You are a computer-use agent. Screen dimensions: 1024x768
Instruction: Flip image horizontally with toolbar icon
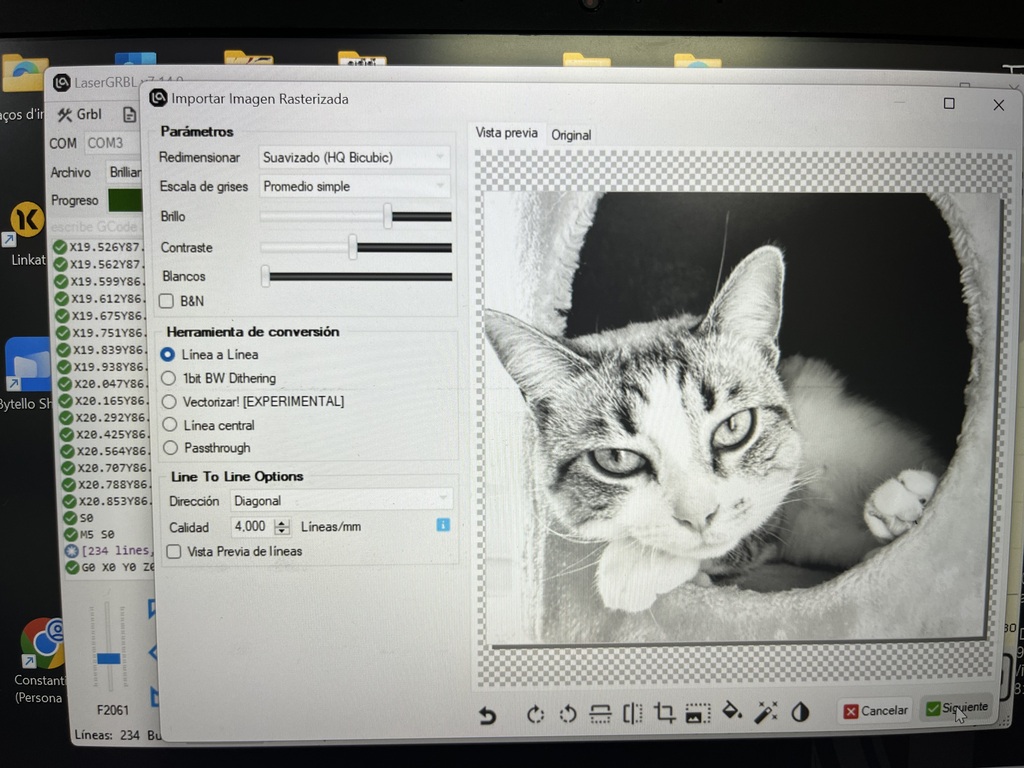tap(632, 713)
